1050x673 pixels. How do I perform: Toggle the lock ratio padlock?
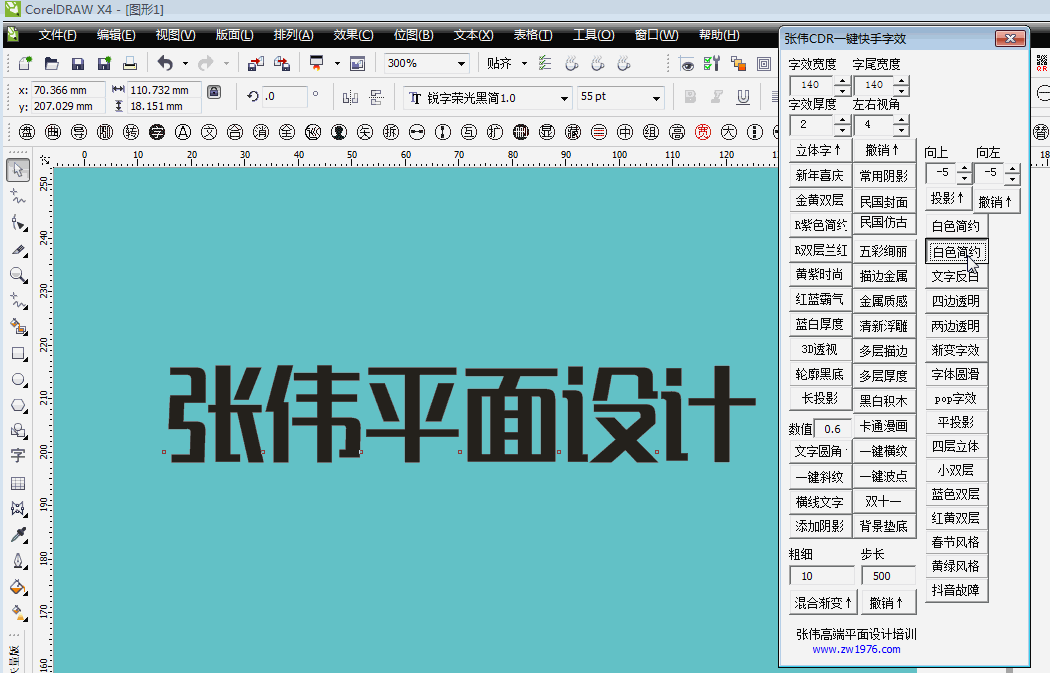coord(214,92)
